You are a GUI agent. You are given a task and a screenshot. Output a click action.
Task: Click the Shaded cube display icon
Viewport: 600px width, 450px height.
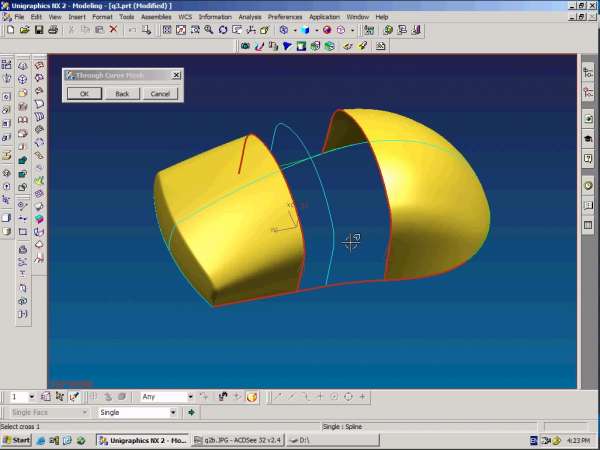305,30
